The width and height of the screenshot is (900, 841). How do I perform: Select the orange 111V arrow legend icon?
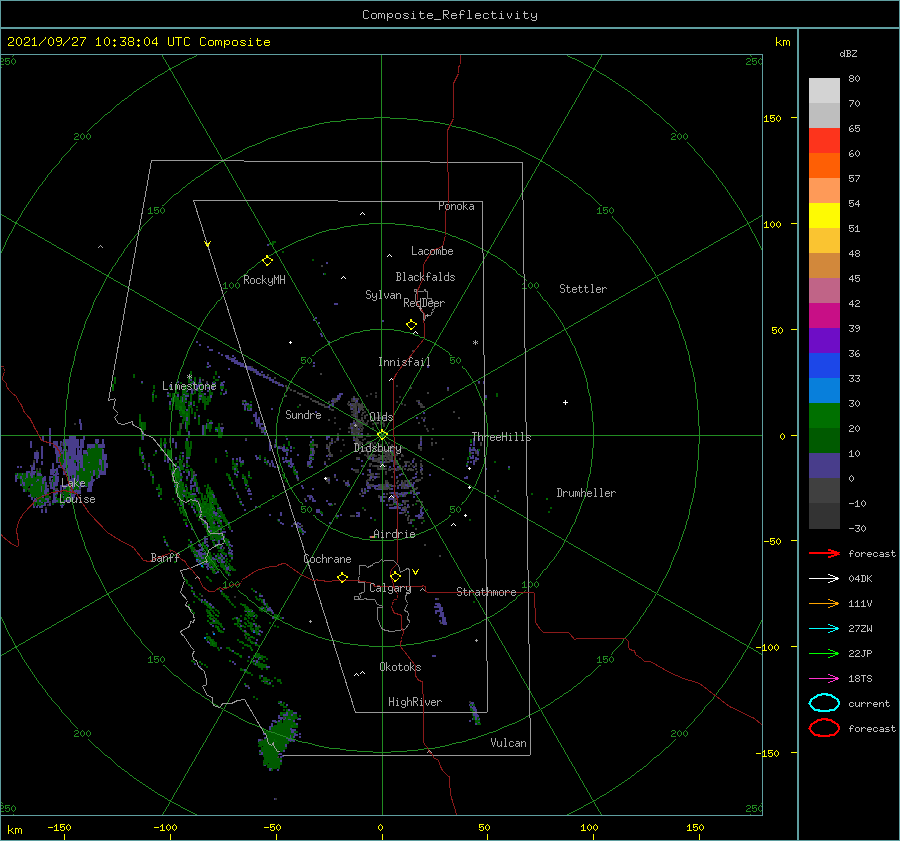click(824, 603)
